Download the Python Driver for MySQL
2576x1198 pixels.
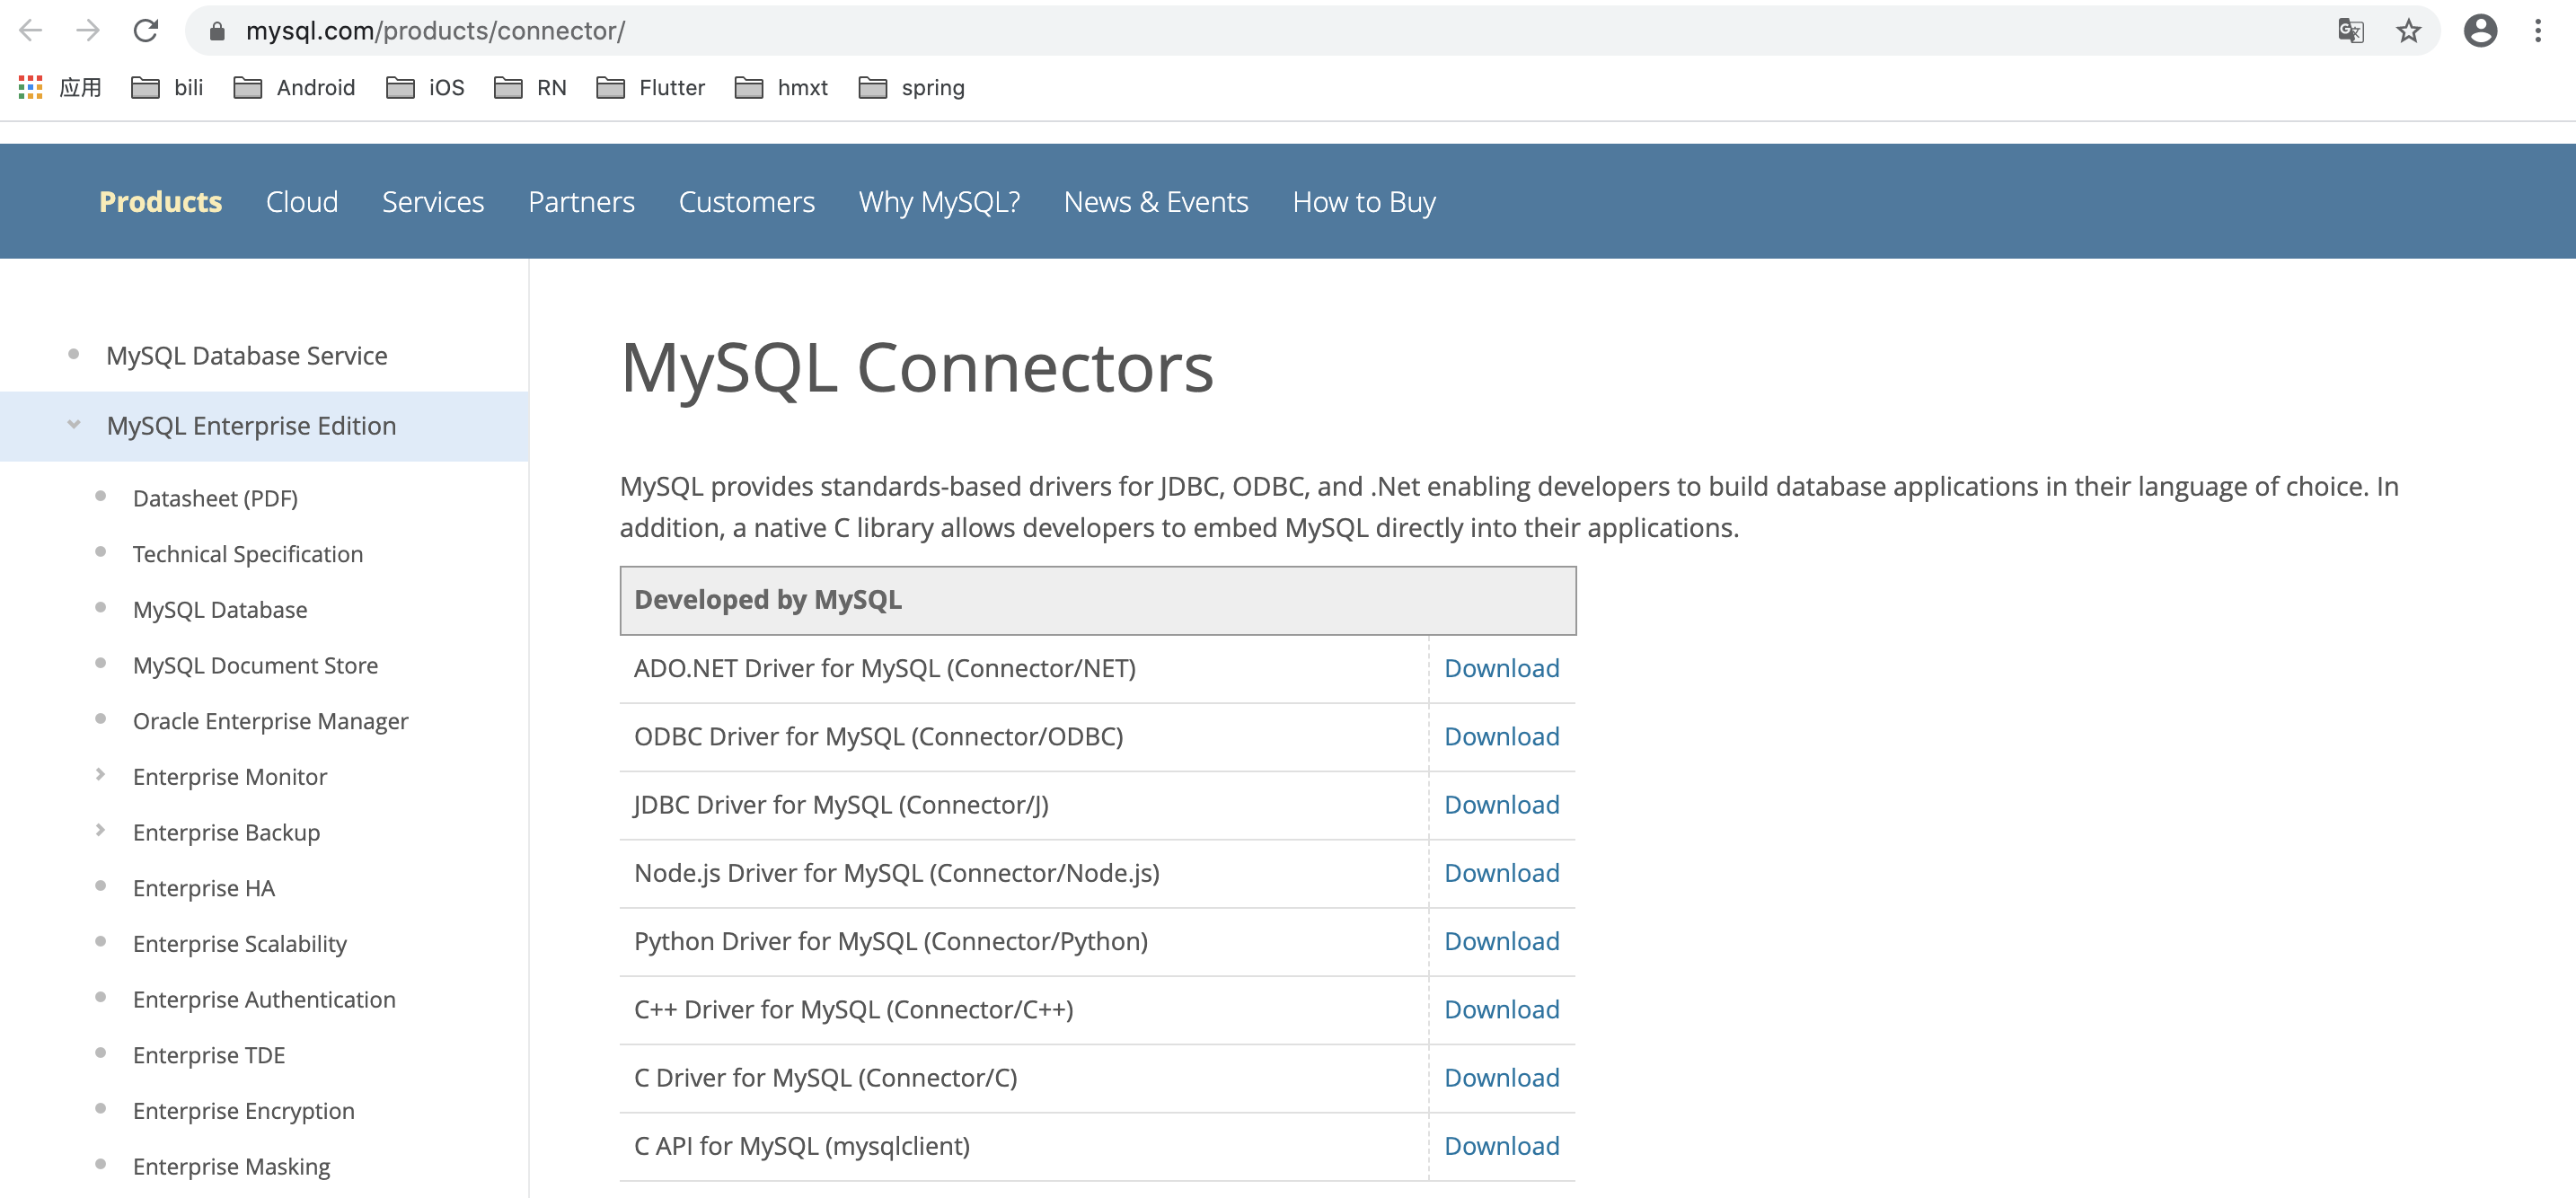click(1501, 941)
